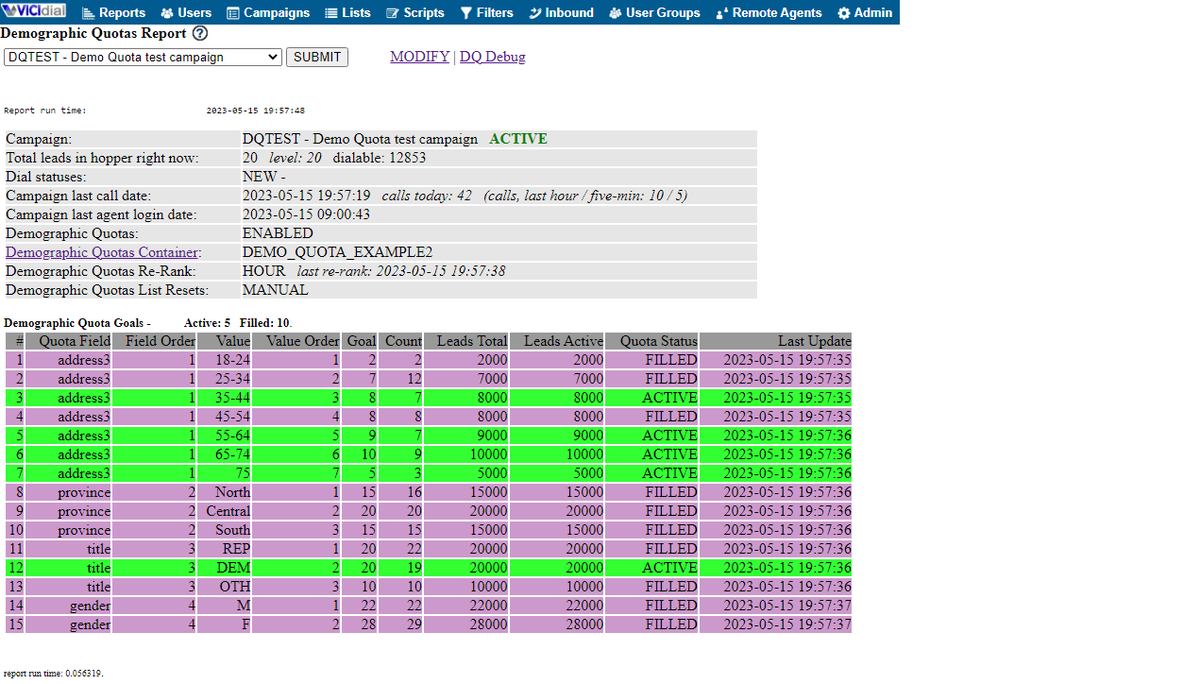Click the MANUAL list resets value
The height and width of the screenshot is (684, 1200).
tap(275, 290)
